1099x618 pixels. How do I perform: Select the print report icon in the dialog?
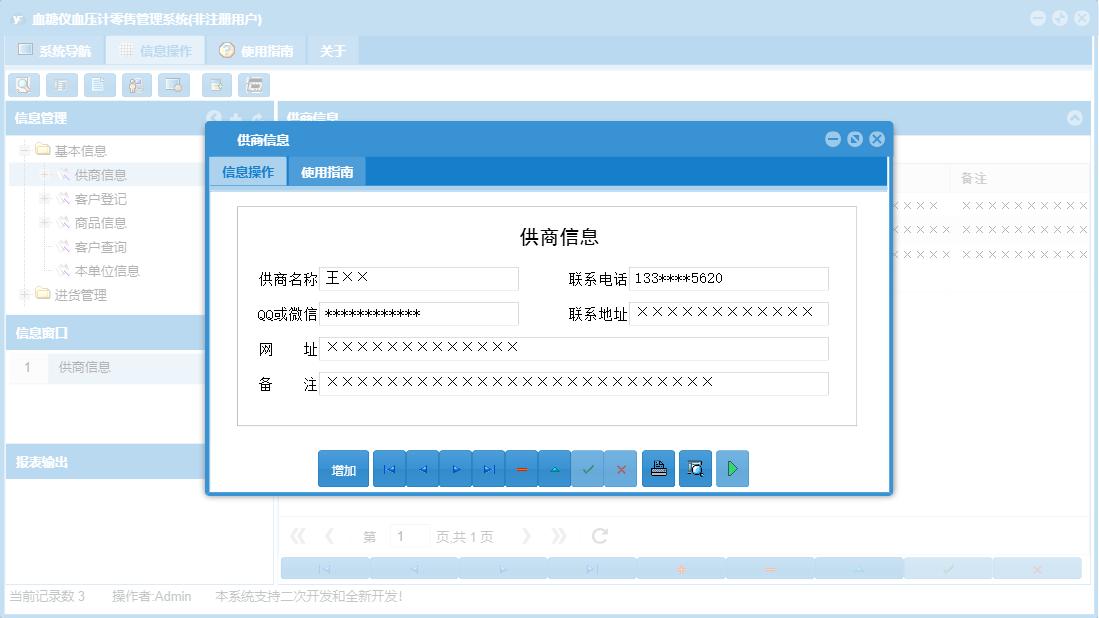pyautogui.click(x=658, y=468)
